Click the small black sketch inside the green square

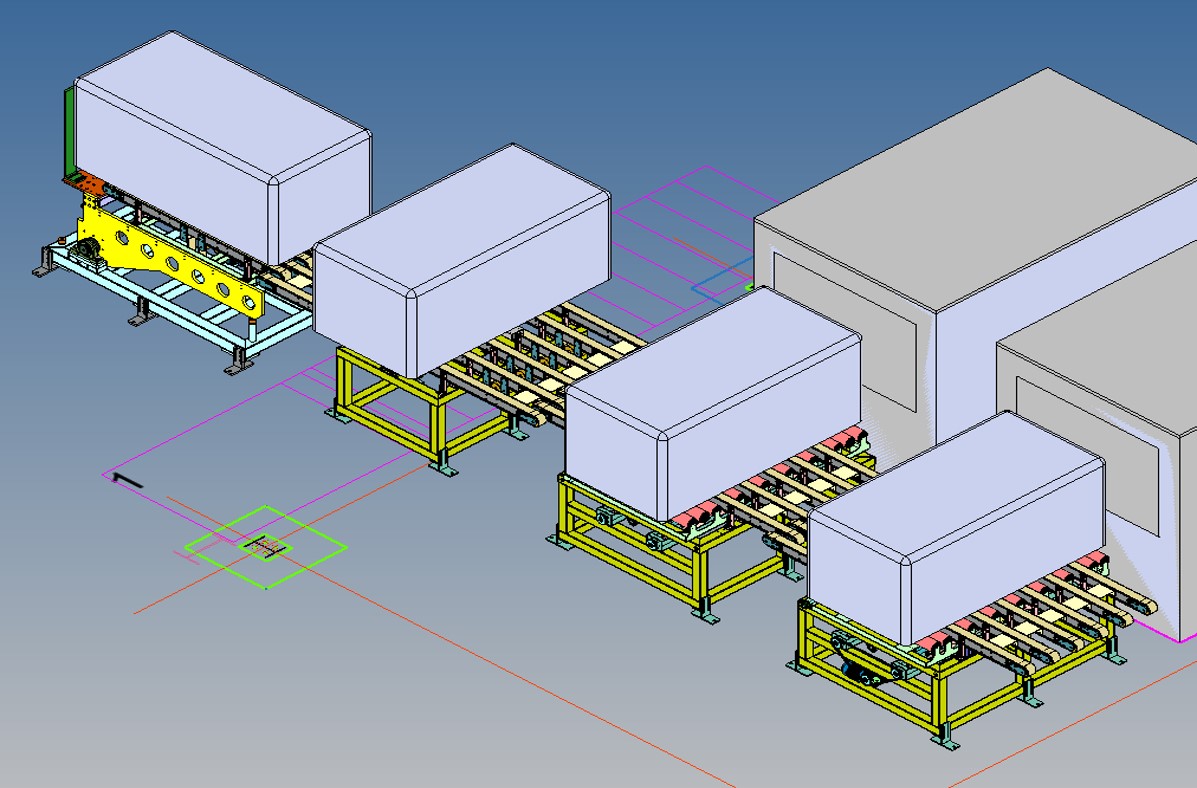pyautogui.click(x=265, y=546)
